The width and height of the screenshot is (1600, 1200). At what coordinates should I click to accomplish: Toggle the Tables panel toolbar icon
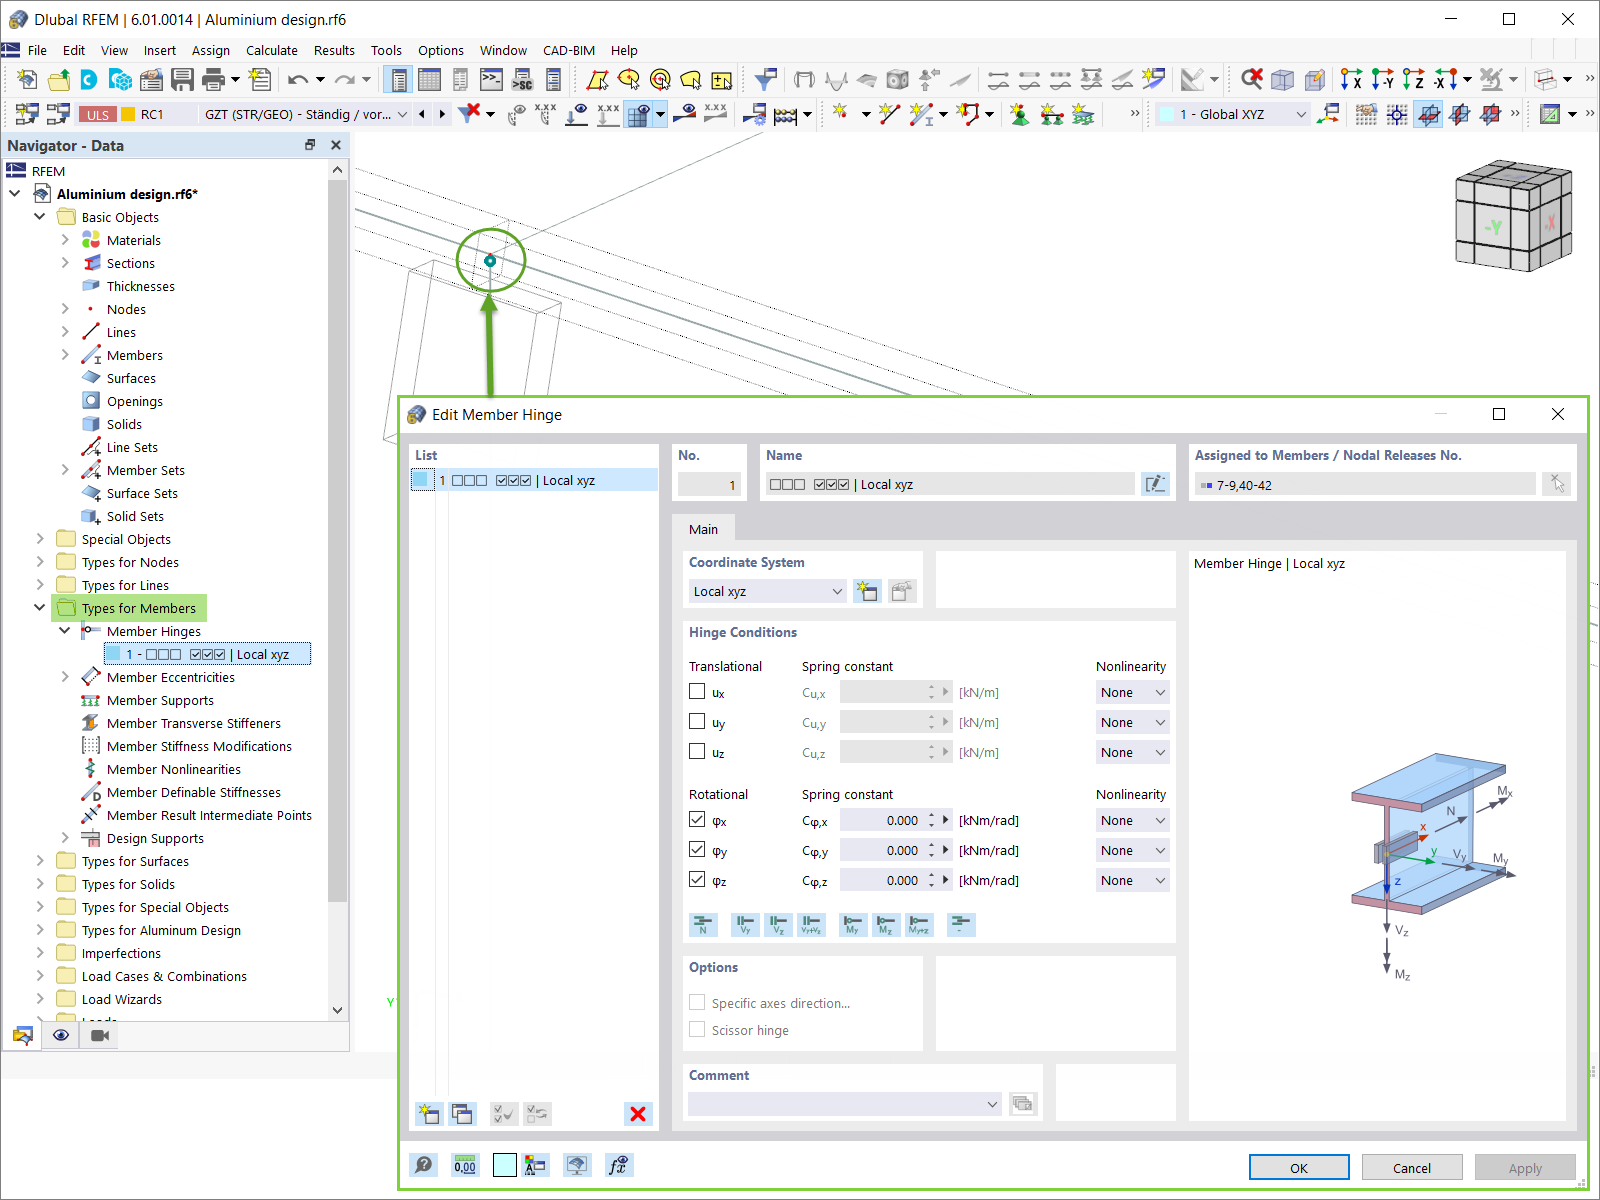pos(429,79)
